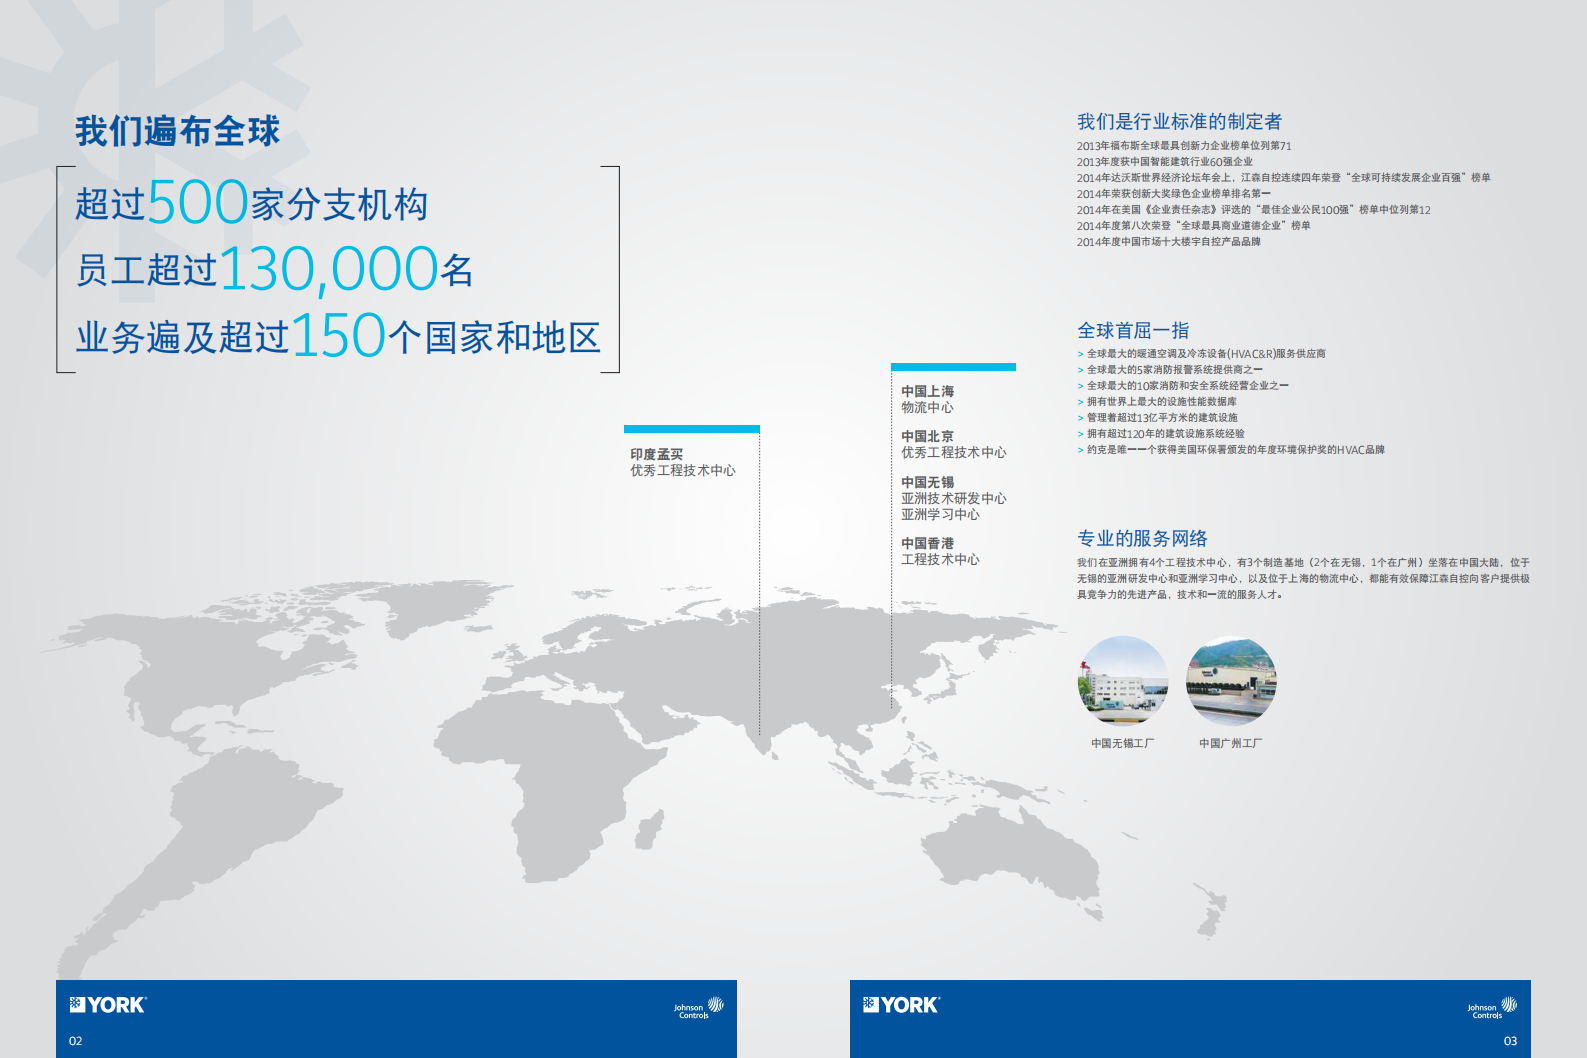Open the 中国广州工厂 circular photo
Viewport: 1587px width, 1058px height.
click(1230, 681)
